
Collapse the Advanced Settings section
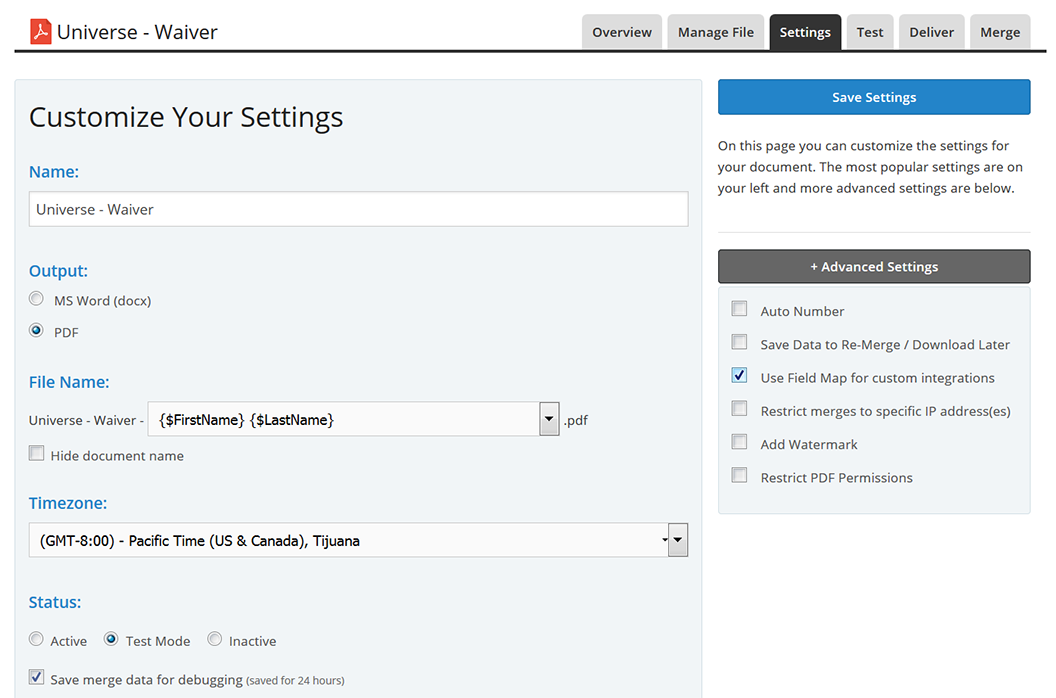[x=873, y=267]
